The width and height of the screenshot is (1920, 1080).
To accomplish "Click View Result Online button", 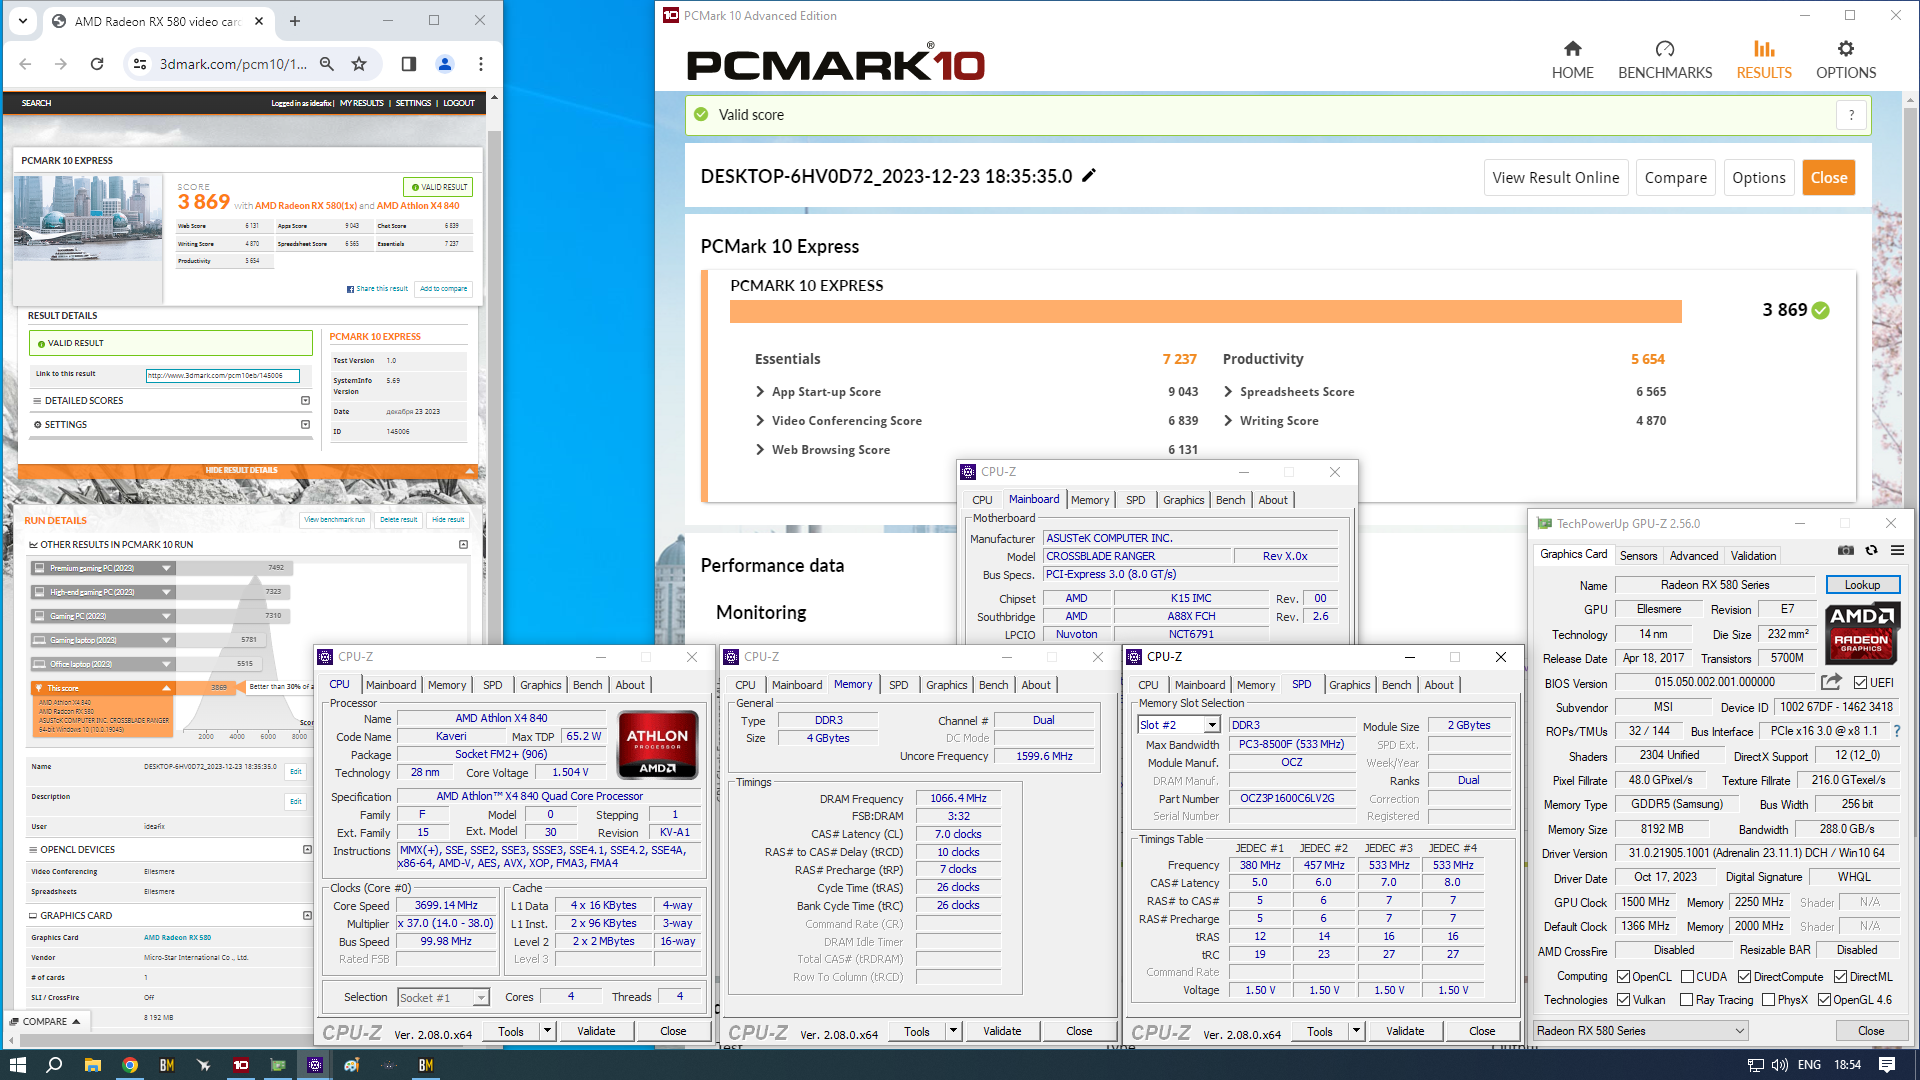I will (x=1555, y=177).
